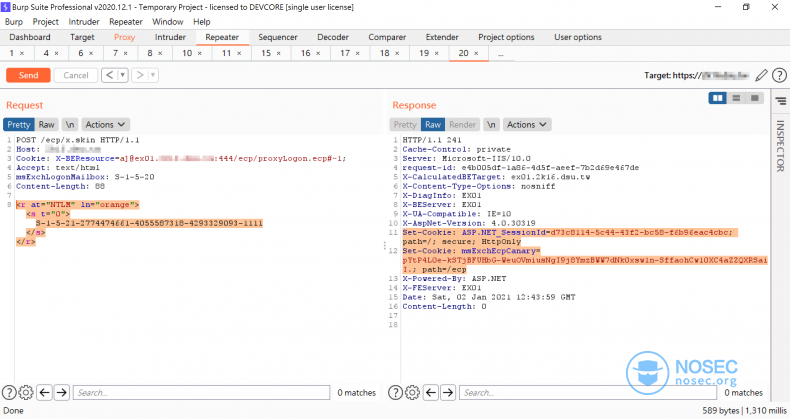Close Repeater tab 18
Viewport: 790px width, 419px height.
coord(397,53)
